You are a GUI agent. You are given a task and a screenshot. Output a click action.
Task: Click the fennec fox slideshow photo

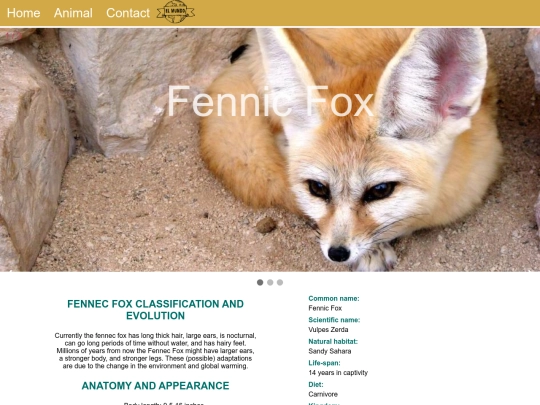click(270, 150)
